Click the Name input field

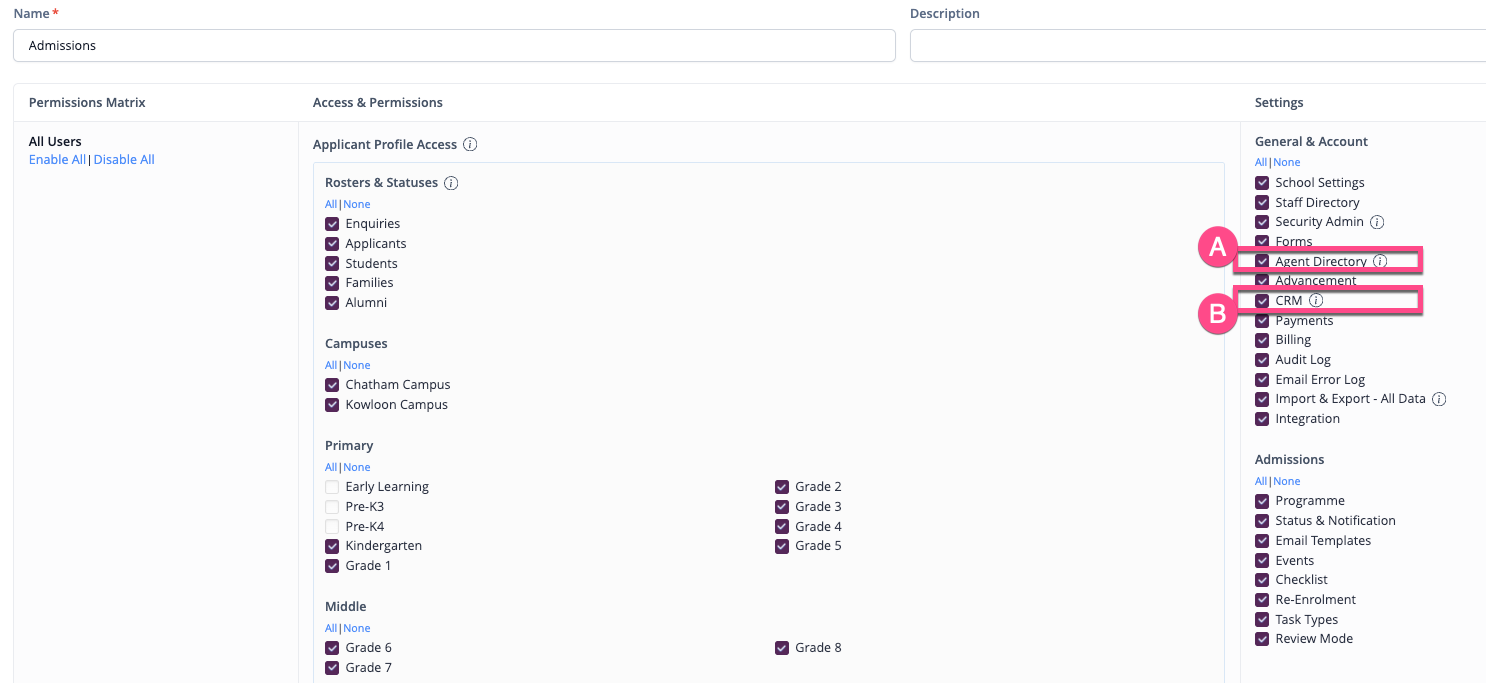click(454, 46)
